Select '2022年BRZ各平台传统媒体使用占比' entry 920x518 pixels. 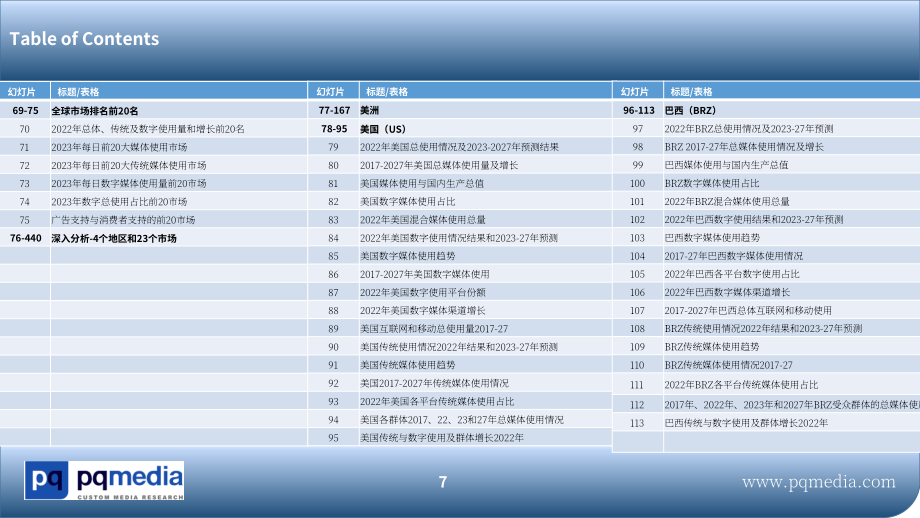[x=741, y=385]
